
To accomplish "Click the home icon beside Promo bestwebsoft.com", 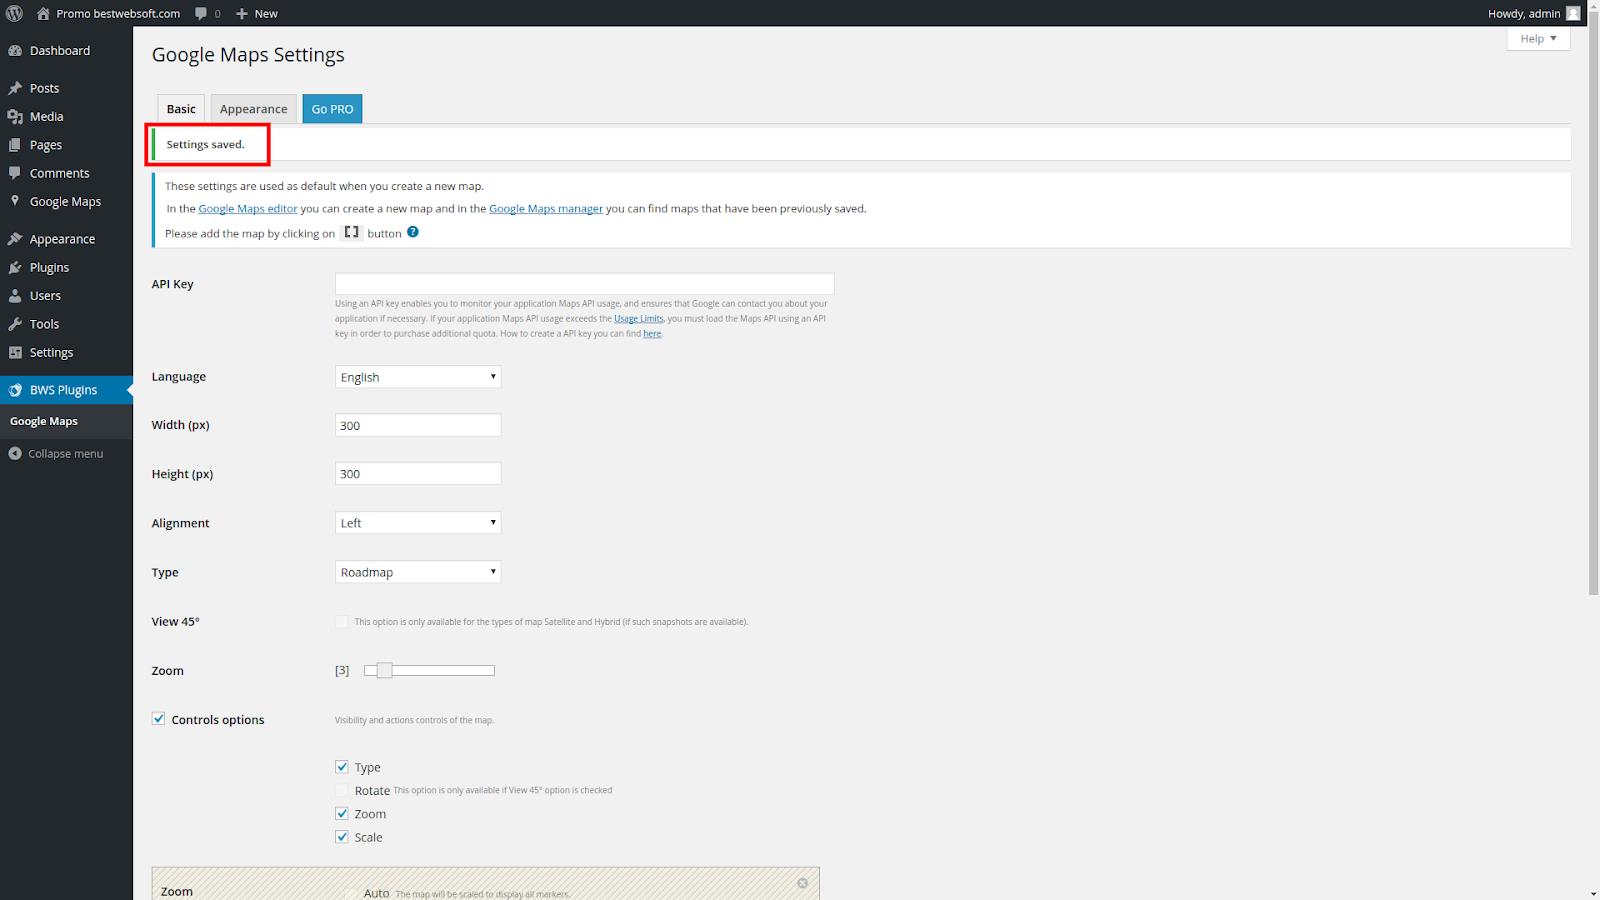I will (x=43, y=13).
